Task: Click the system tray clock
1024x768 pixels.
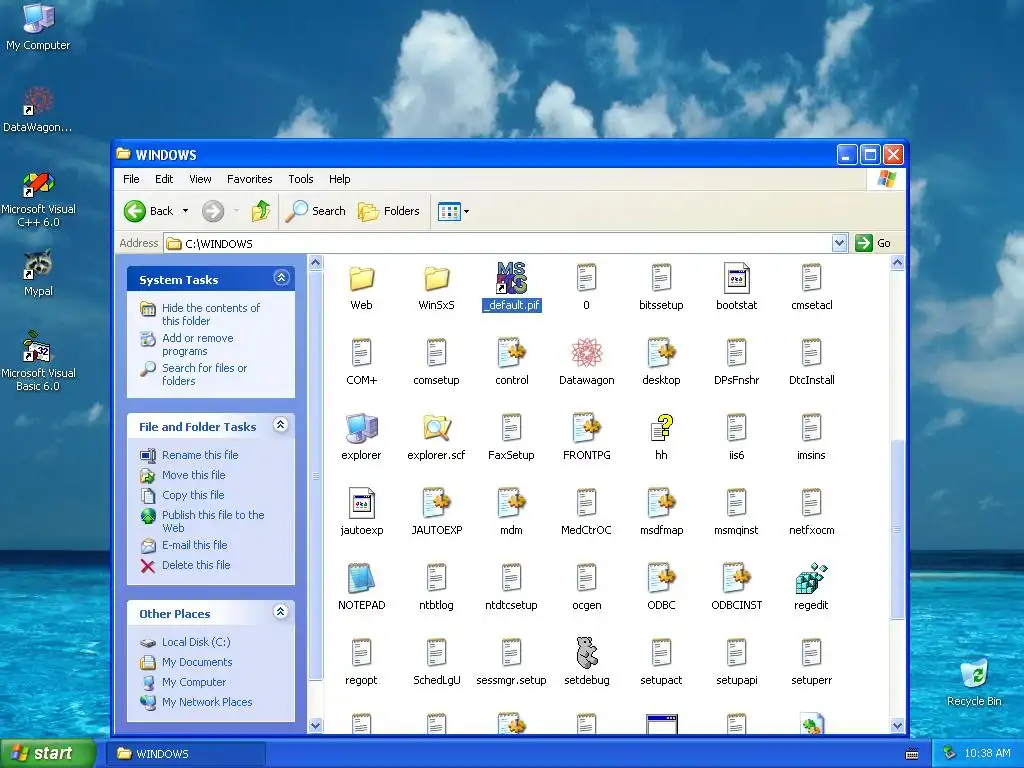Action: tap(987, 754)
